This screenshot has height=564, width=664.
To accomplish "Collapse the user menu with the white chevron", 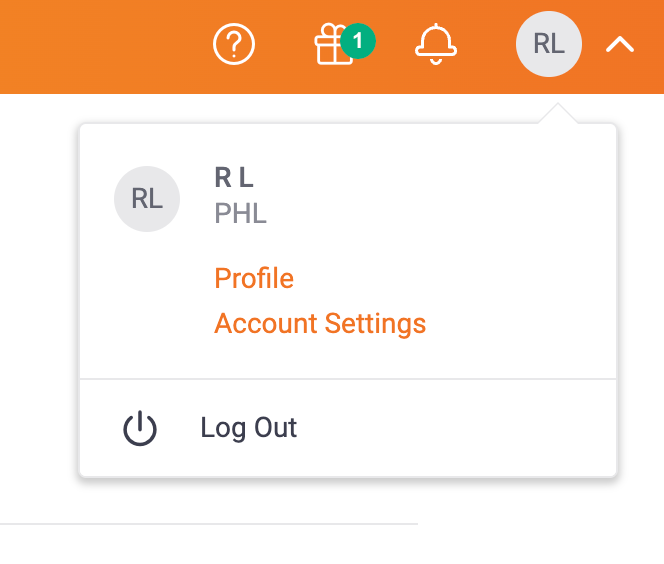I will [x=620, y=44].
